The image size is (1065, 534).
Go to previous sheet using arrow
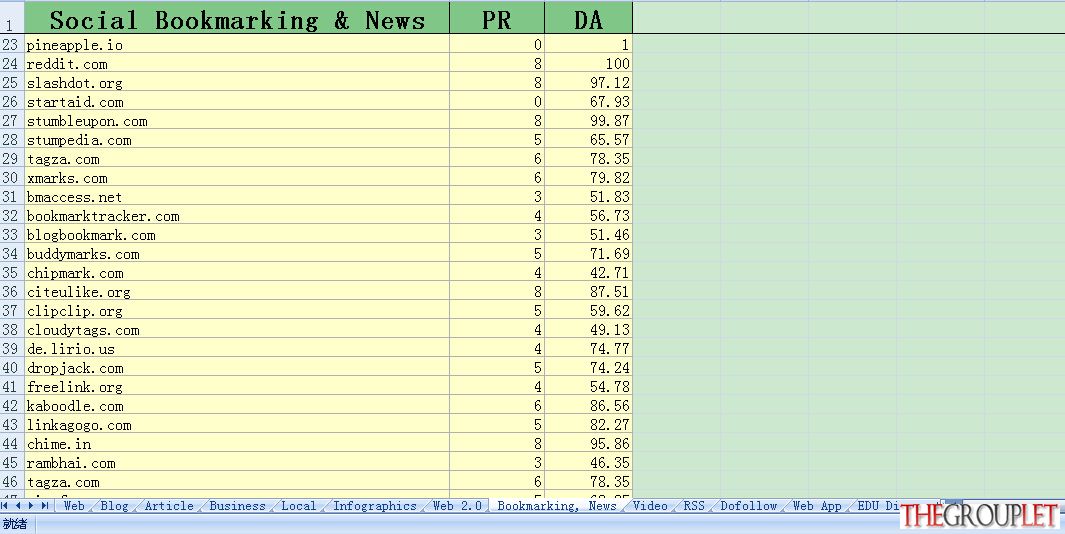pyautogui.click(x=18, y=505)
